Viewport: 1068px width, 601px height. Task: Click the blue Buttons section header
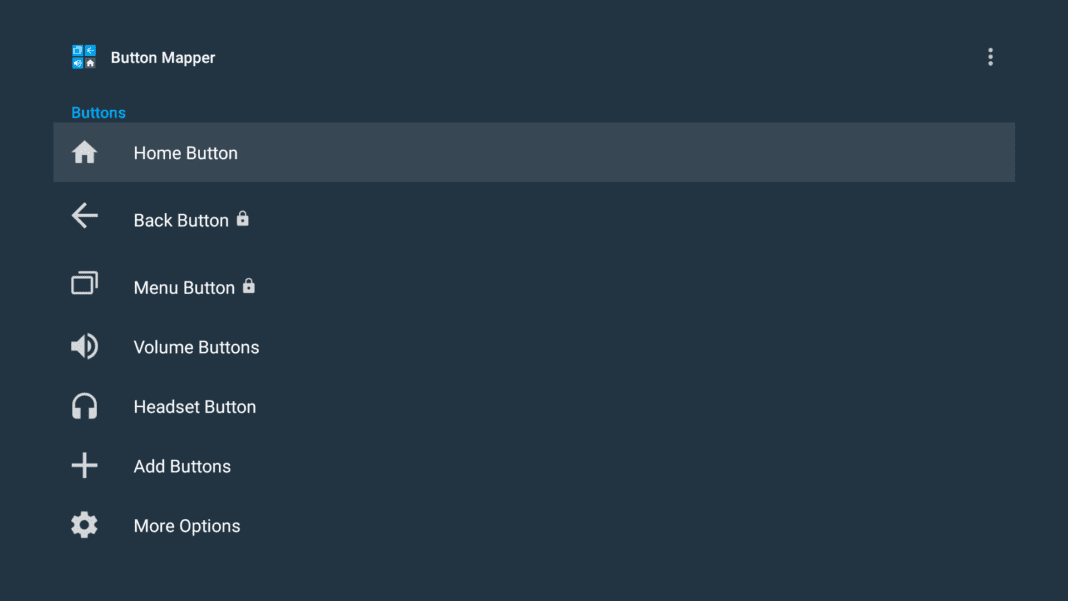98,113
